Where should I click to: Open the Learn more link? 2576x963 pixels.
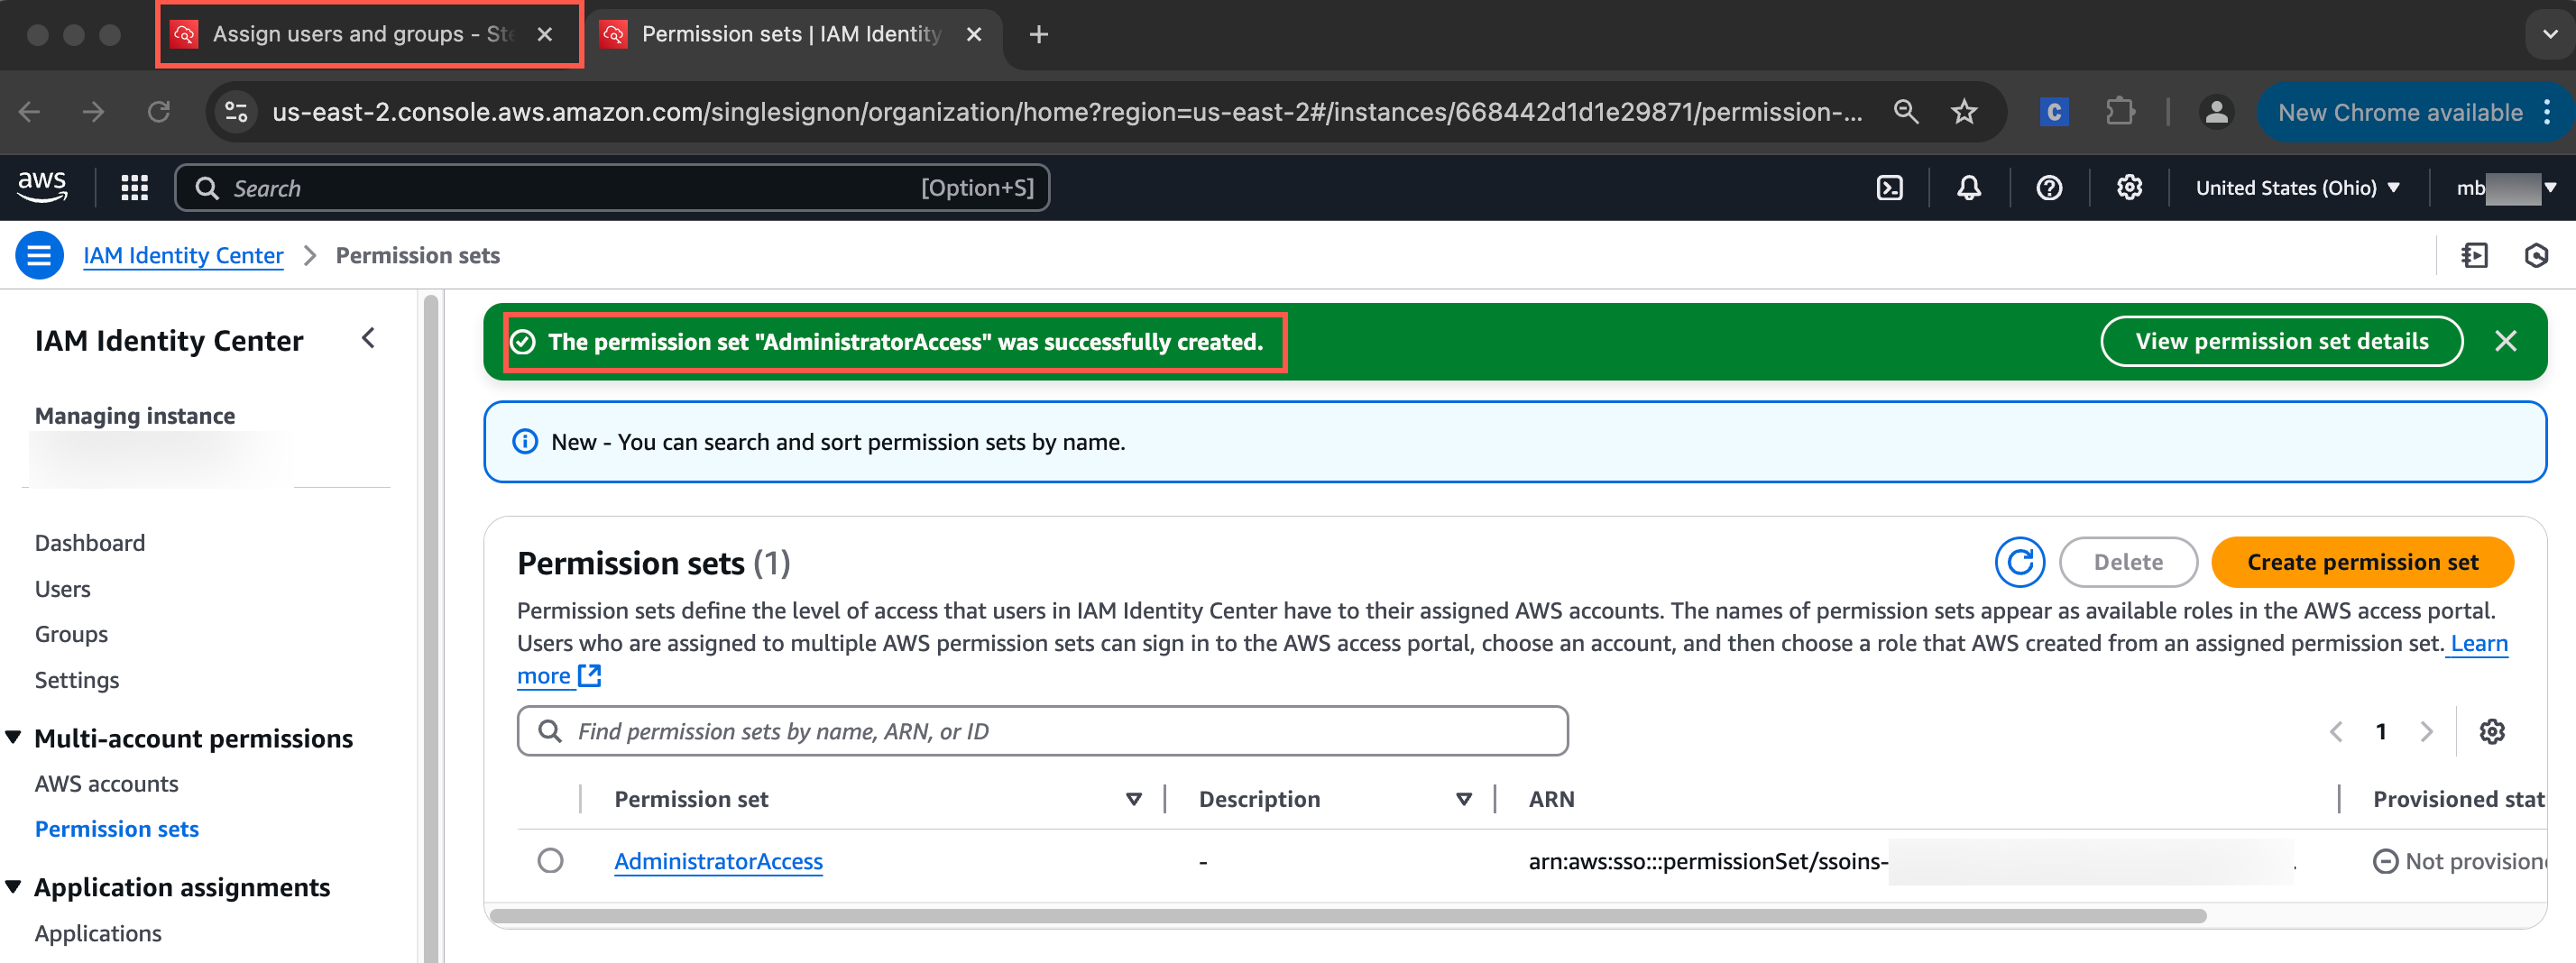click(2479, 643)
